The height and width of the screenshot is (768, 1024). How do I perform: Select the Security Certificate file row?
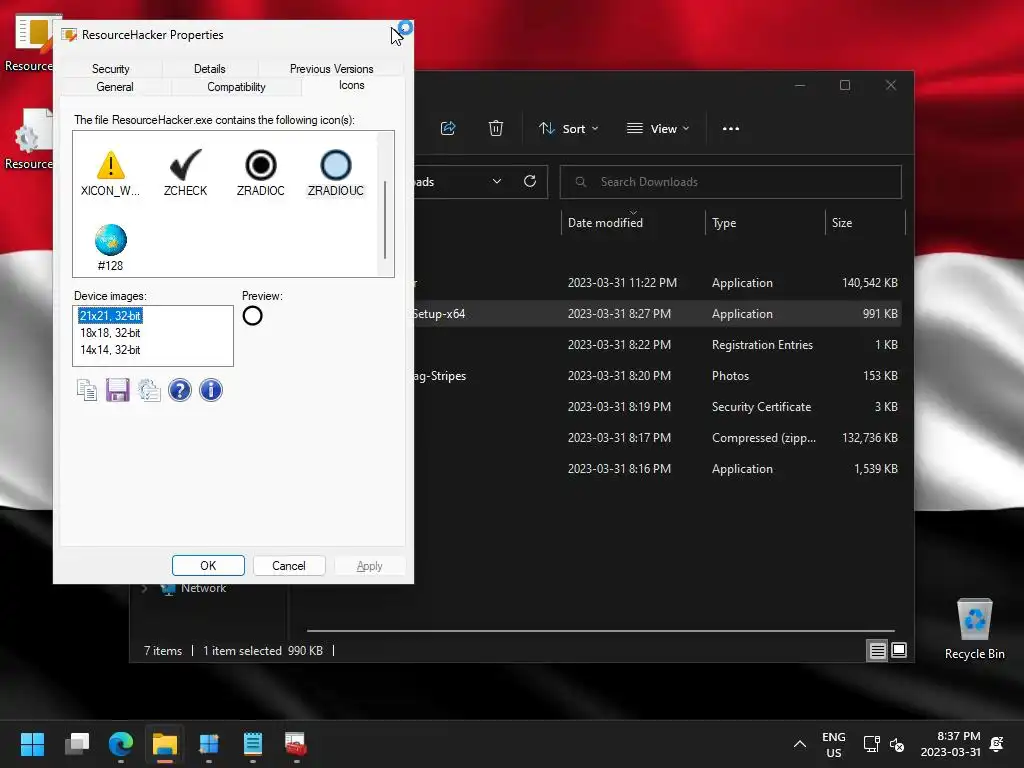point(660,407)
